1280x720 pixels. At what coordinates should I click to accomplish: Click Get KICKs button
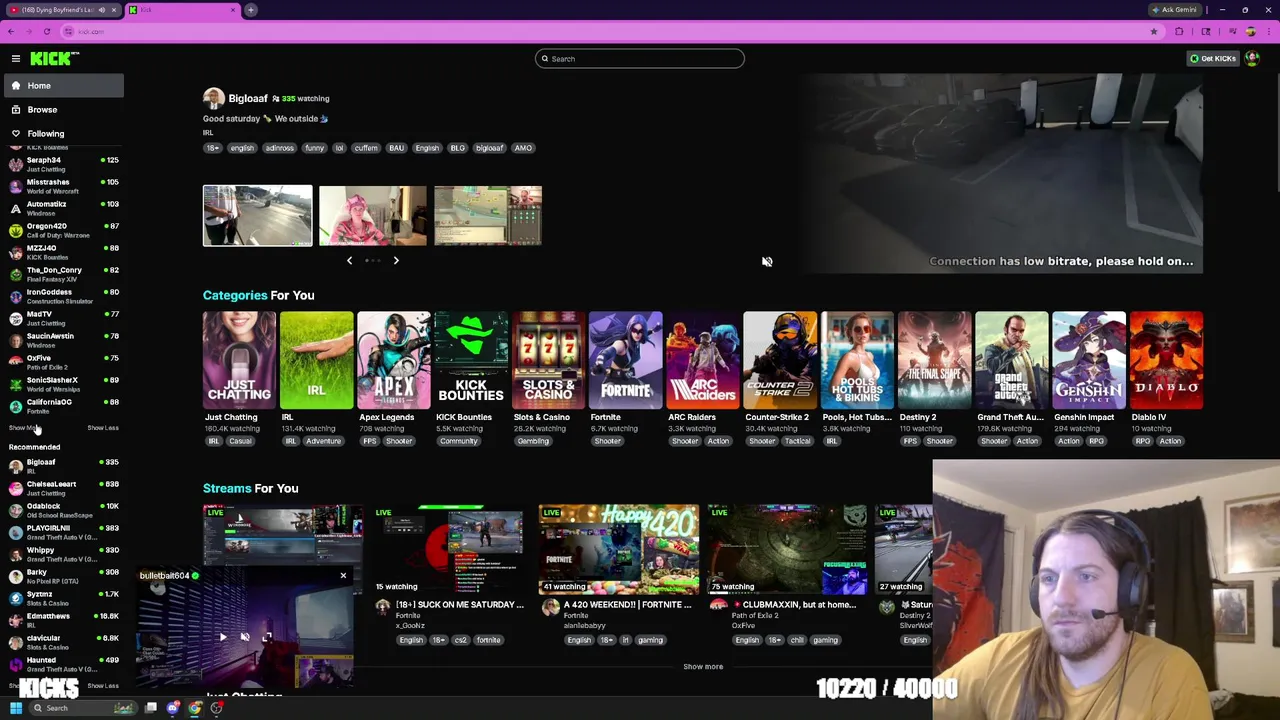point(1212,59)
